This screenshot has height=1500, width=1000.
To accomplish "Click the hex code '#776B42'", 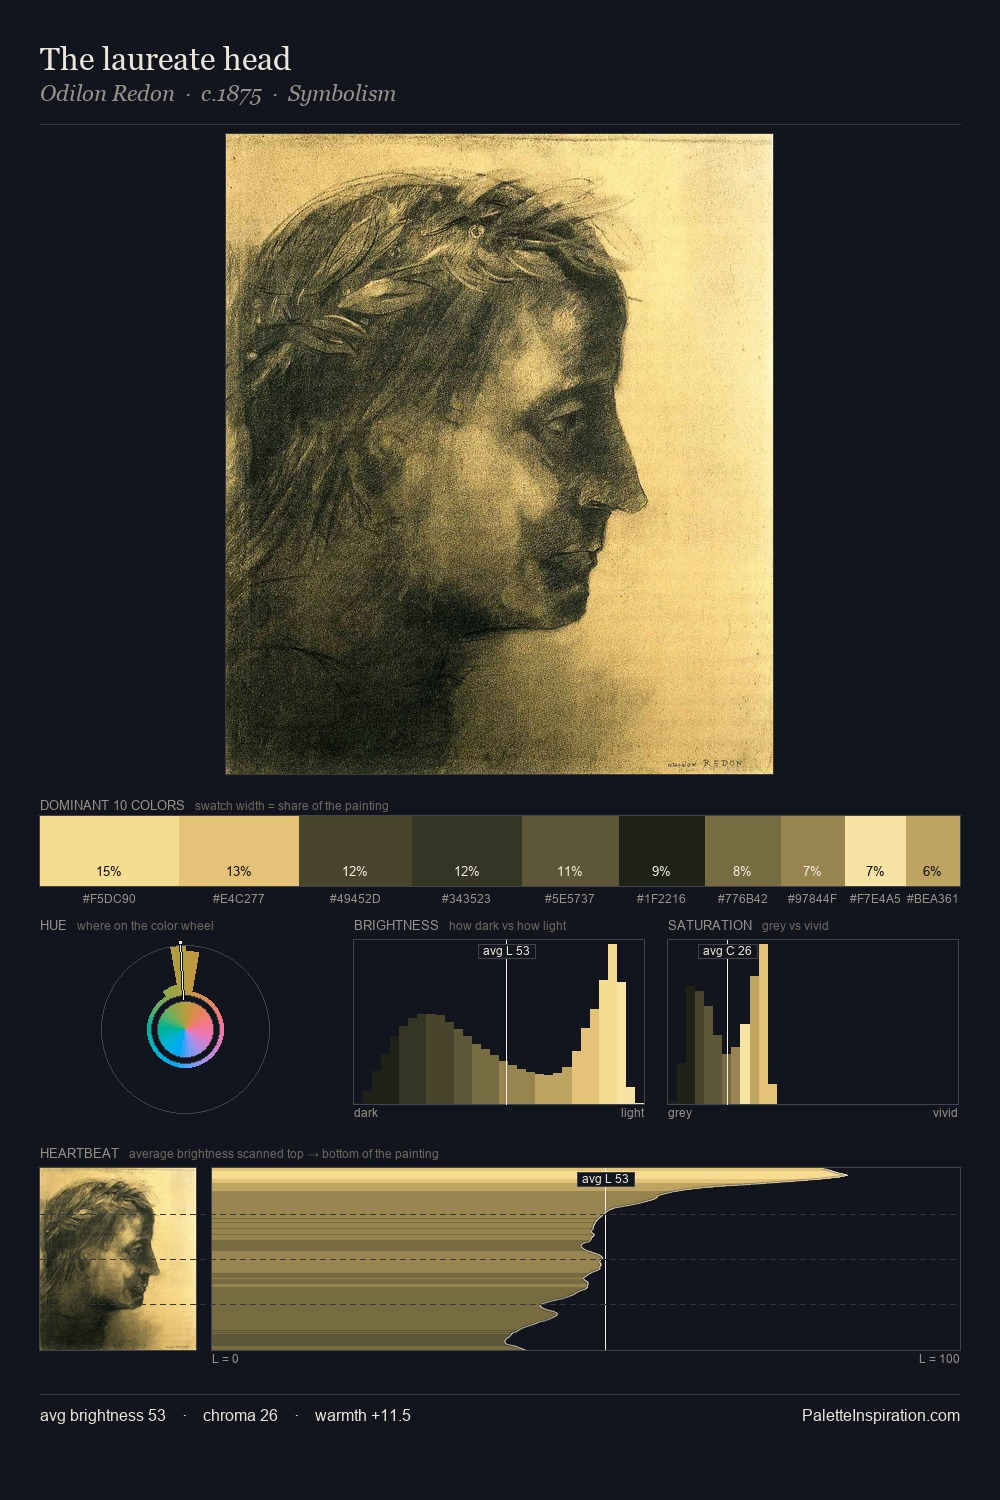I will 743,899.
